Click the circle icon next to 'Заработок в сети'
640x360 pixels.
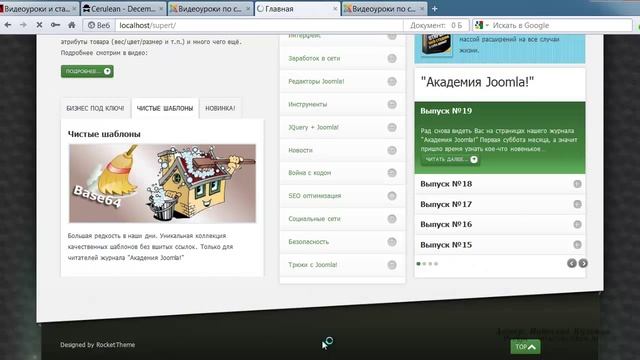(x=392, y=58)
